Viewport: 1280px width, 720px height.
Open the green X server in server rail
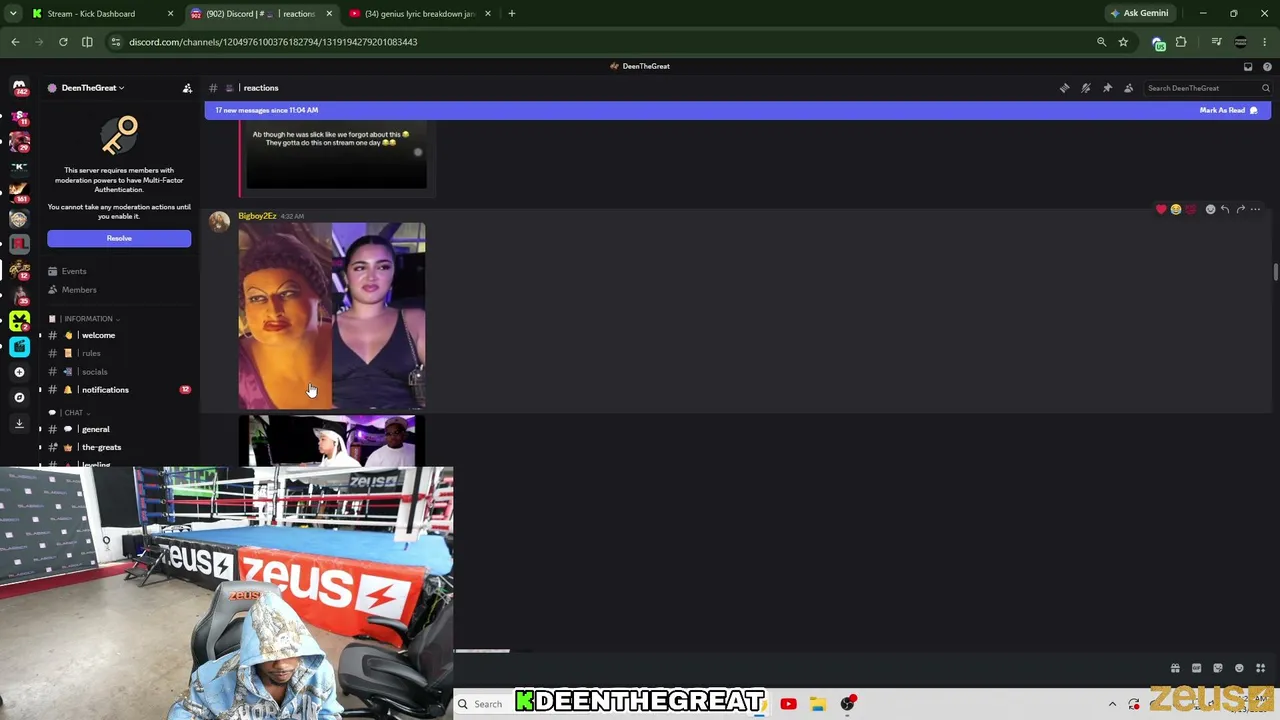coord(19,321)
